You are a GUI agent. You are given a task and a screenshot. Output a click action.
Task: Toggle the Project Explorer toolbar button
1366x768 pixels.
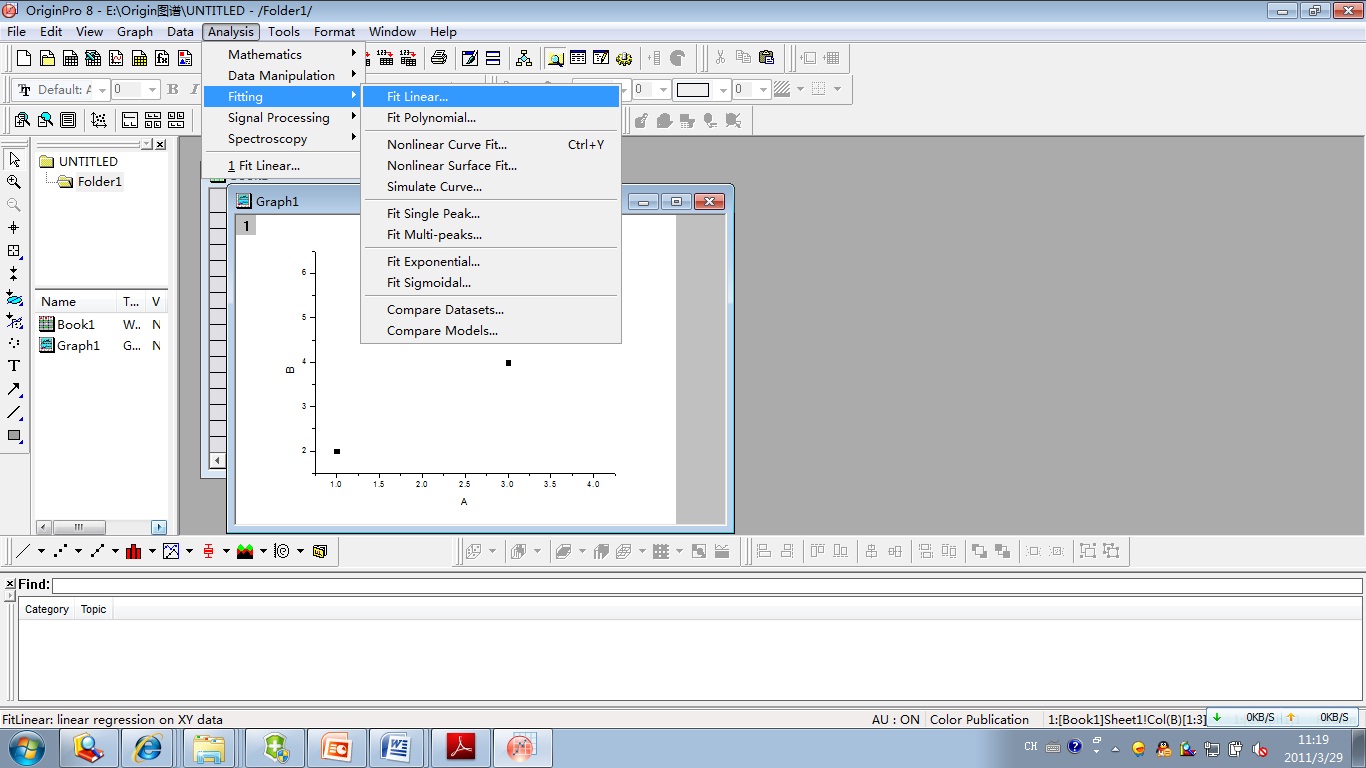tap(553, 58)
